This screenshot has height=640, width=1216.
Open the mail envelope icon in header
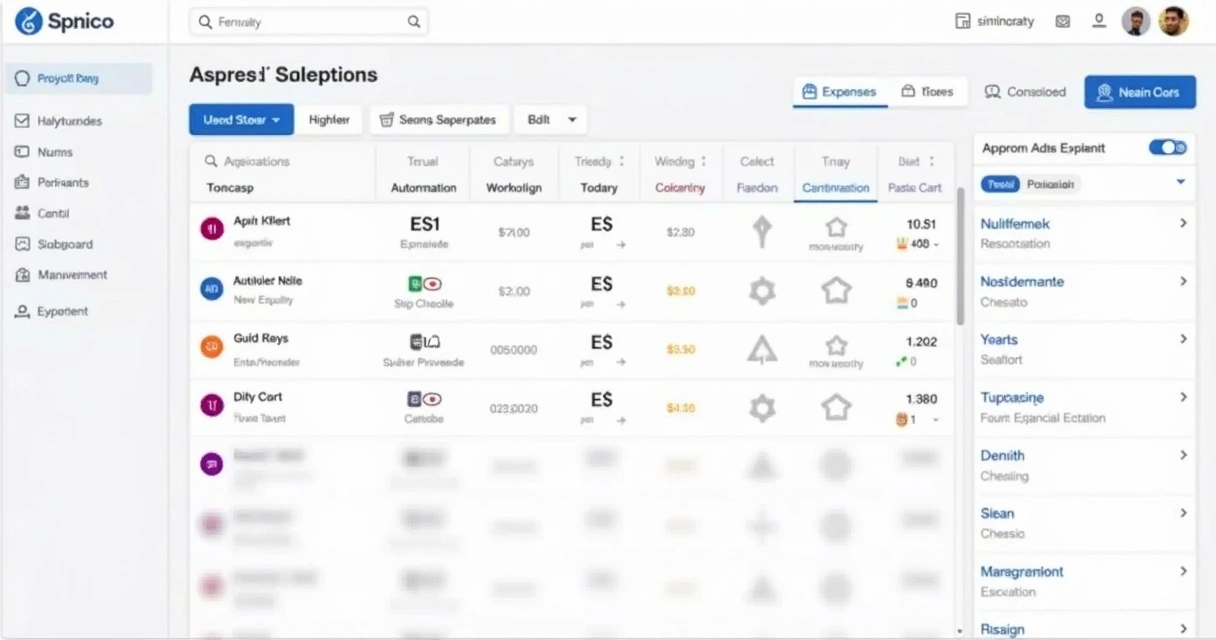pyautogui.click(x=1063, y=21)
